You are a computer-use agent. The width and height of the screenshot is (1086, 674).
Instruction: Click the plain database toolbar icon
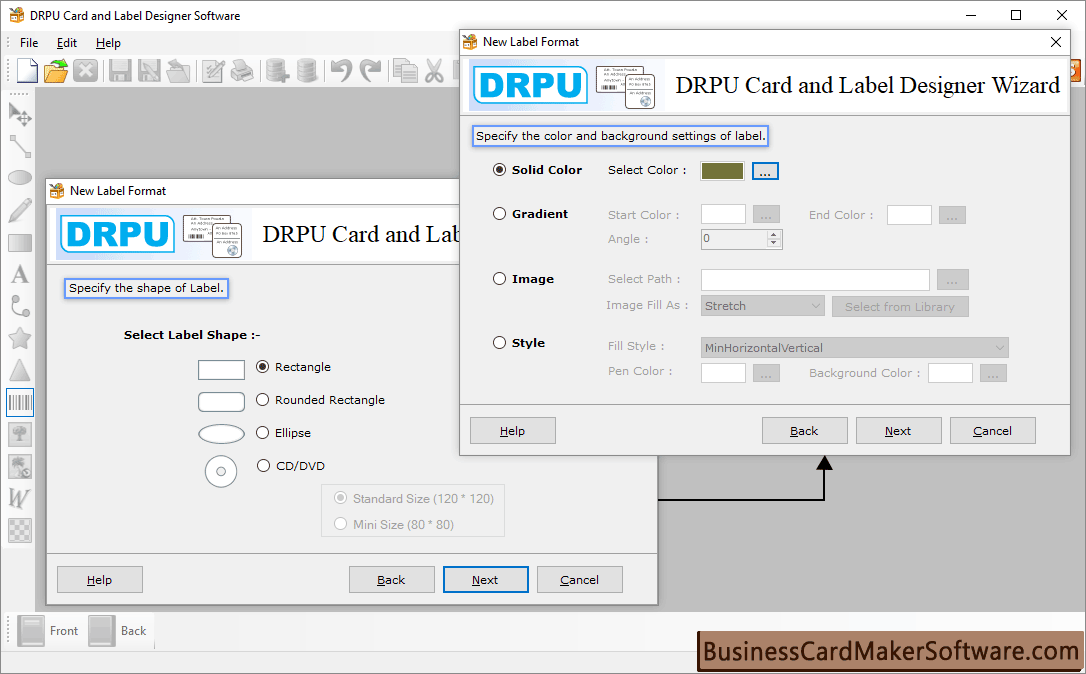coord(306,70)
